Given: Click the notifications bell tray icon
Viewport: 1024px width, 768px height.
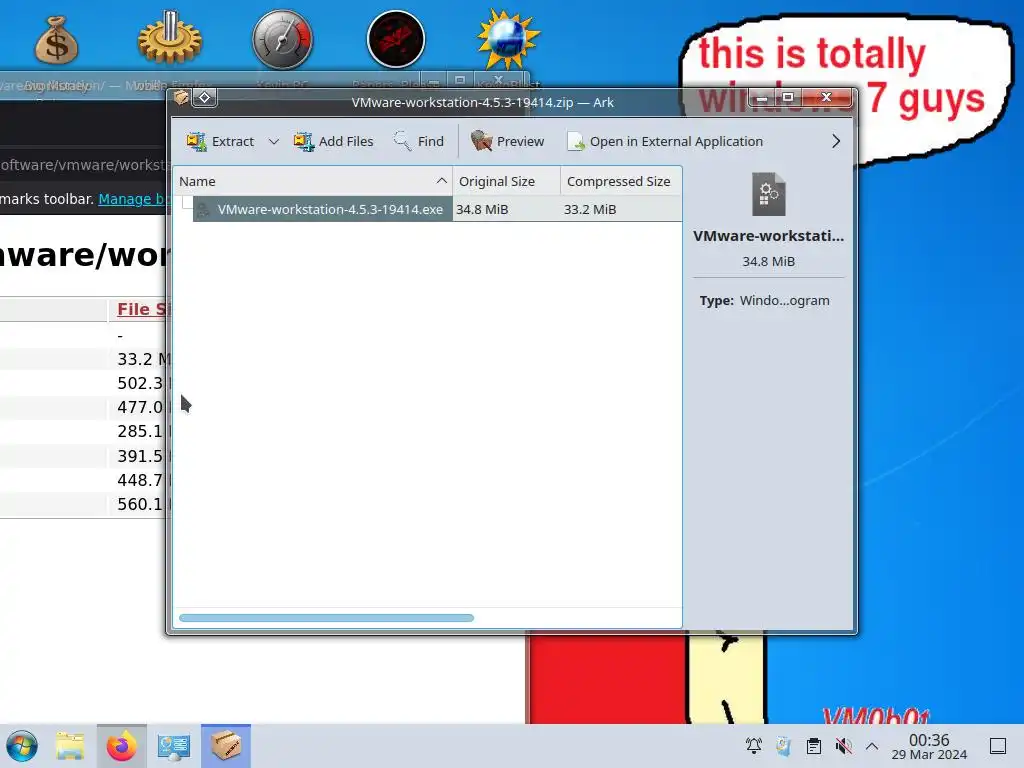Looking at the screenshot, I should point(754,746).
